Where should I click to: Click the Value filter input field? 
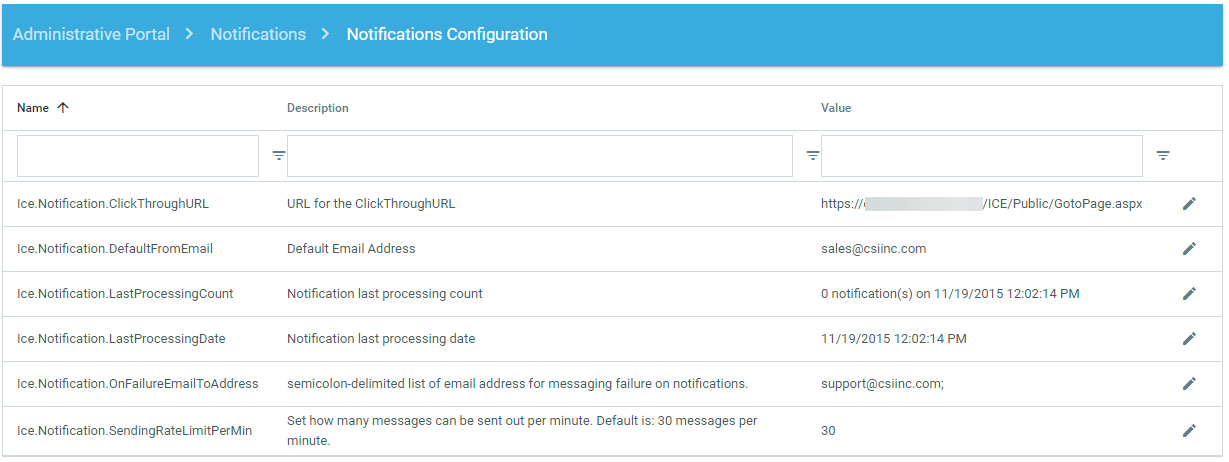point(981,156)
